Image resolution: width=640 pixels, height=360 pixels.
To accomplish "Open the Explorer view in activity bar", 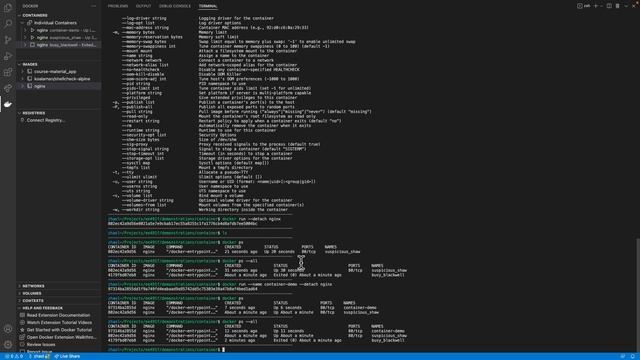I will point(8,7).
